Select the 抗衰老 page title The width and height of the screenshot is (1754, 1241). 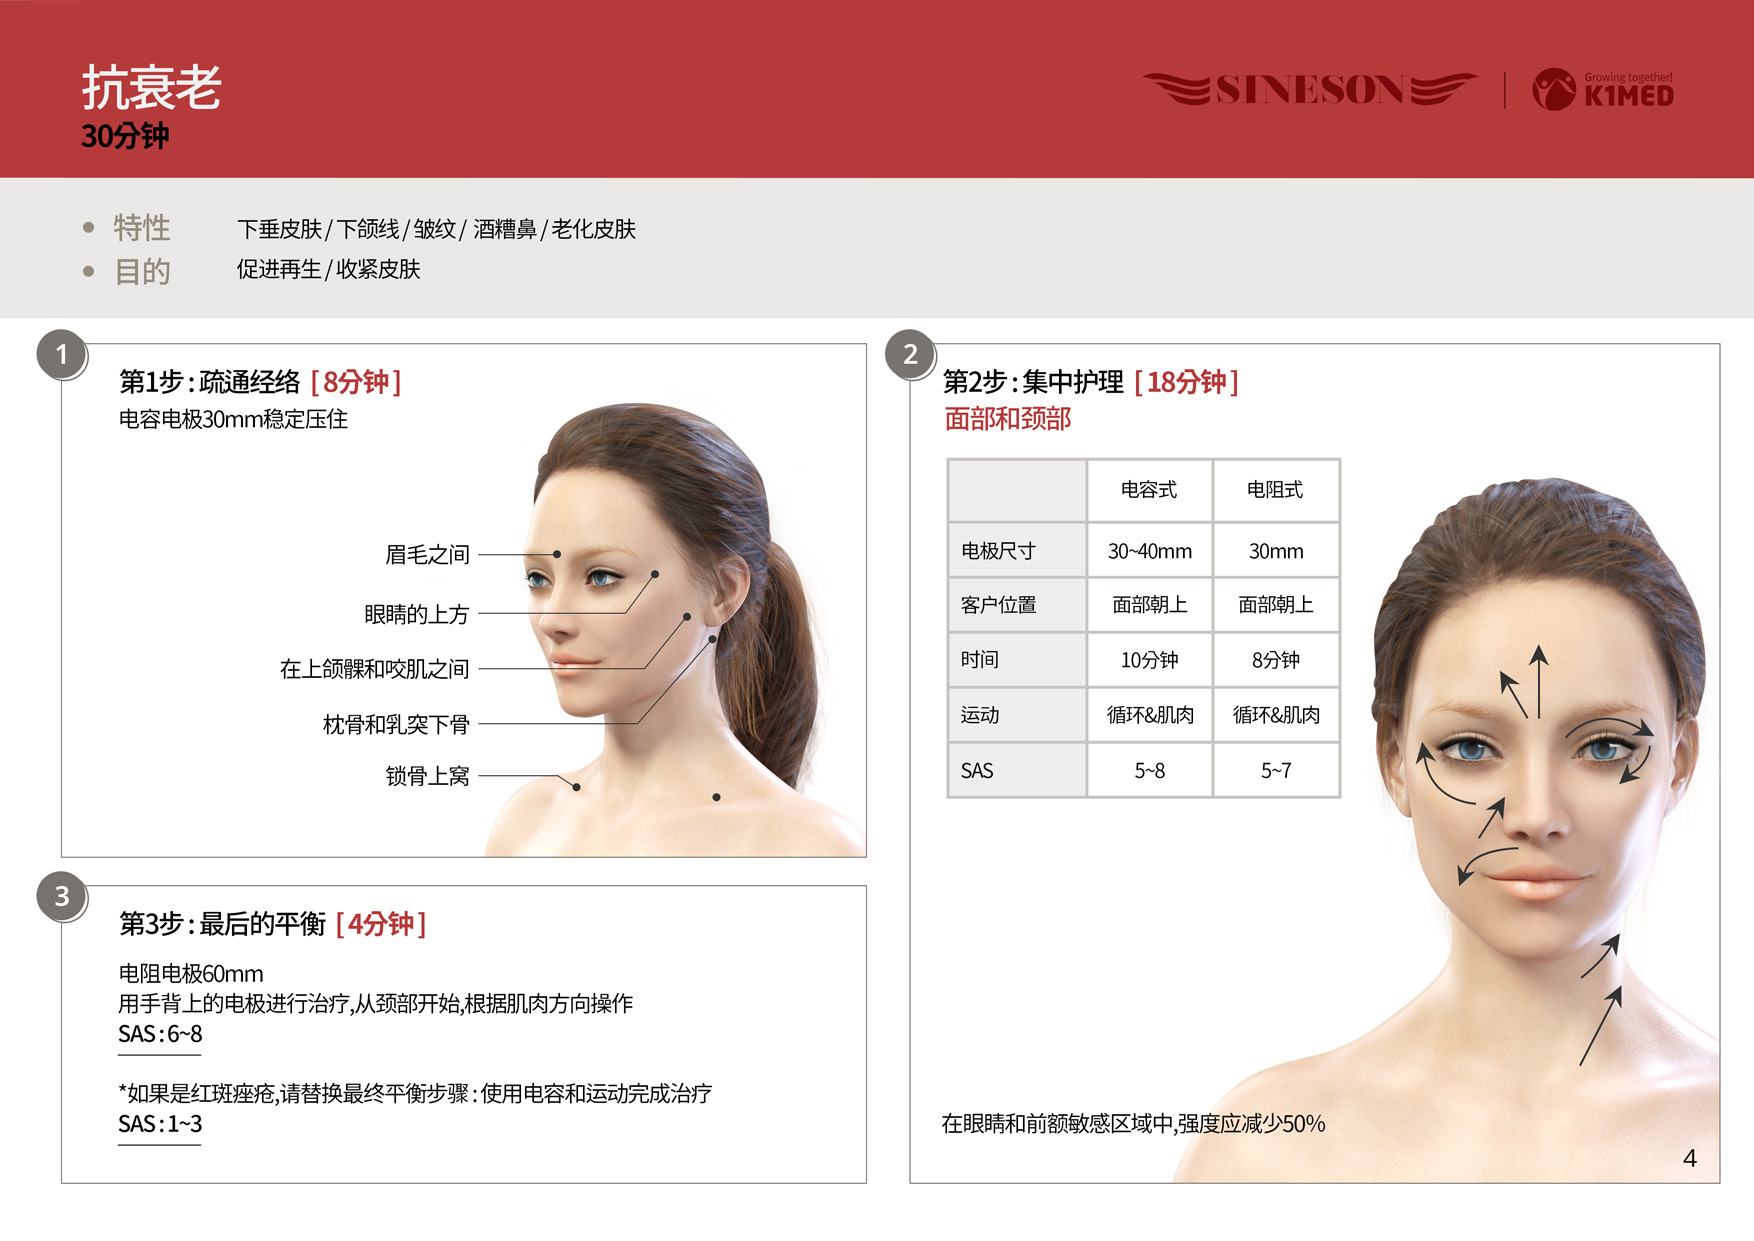[151, 88]
